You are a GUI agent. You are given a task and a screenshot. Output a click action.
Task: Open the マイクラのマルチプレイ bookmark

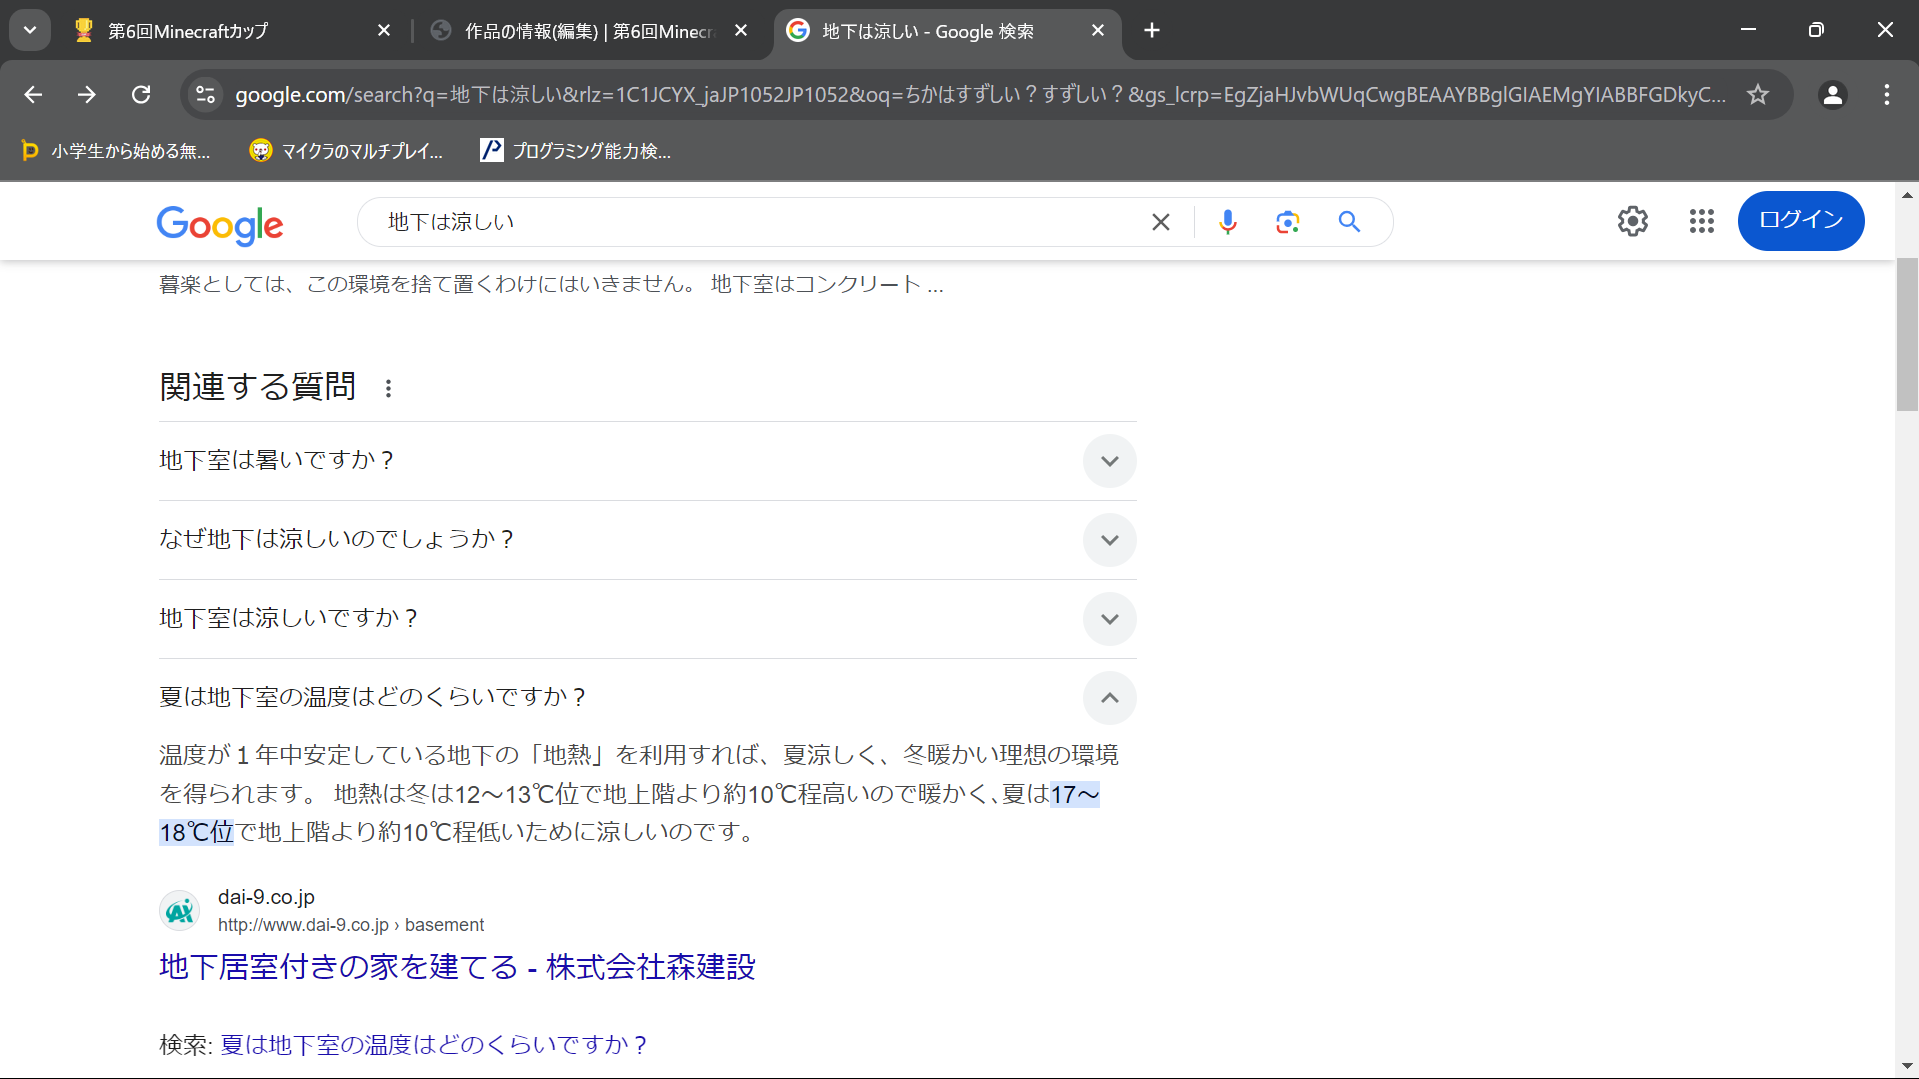tap(346, 151)
